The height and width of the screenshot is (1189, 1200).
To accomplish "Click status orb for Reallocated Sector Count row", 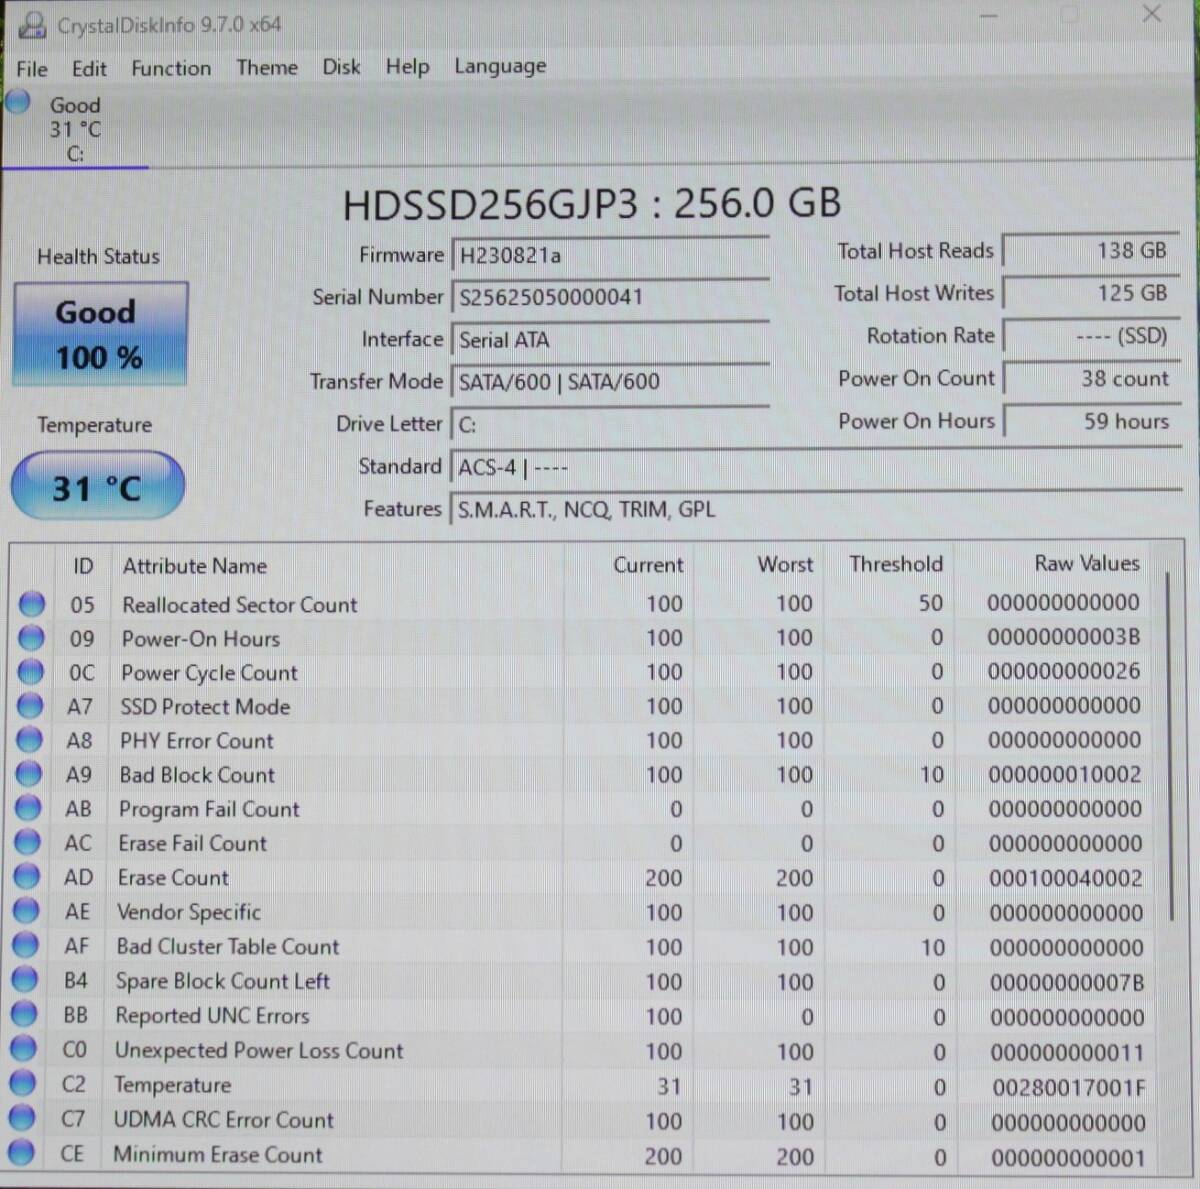I will tap(32, 604).
